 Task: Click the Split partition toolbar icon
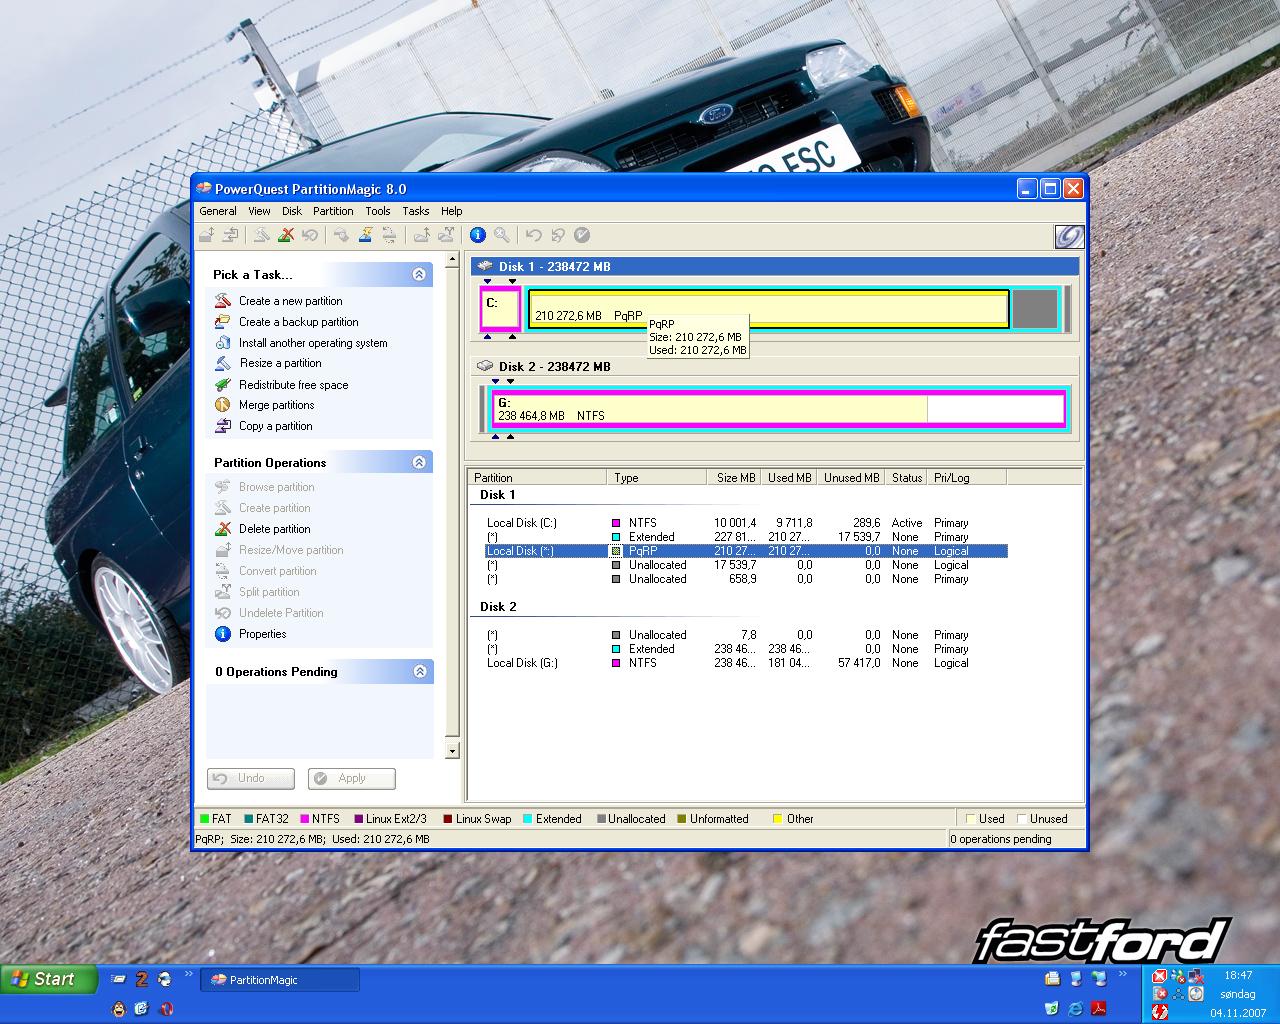coord(446,235)
